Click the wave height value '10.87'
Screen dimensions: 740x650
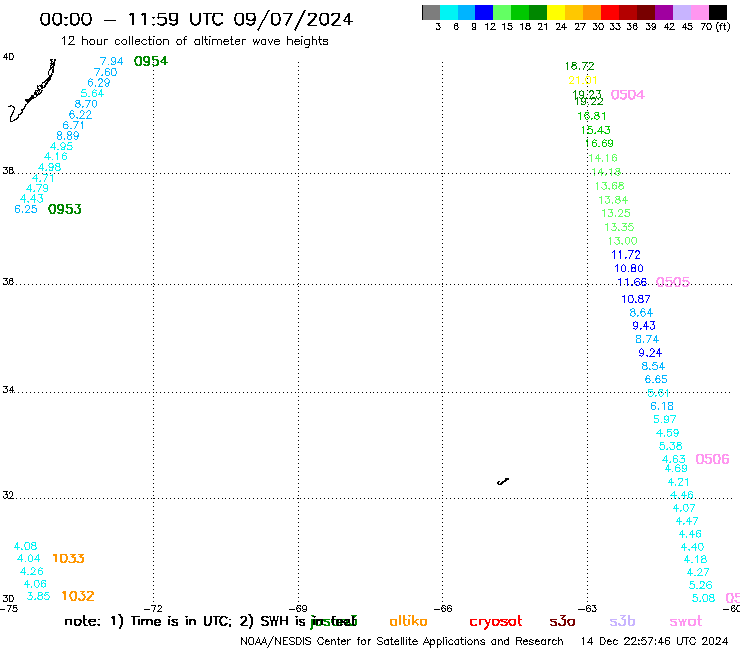pos(636,299)
